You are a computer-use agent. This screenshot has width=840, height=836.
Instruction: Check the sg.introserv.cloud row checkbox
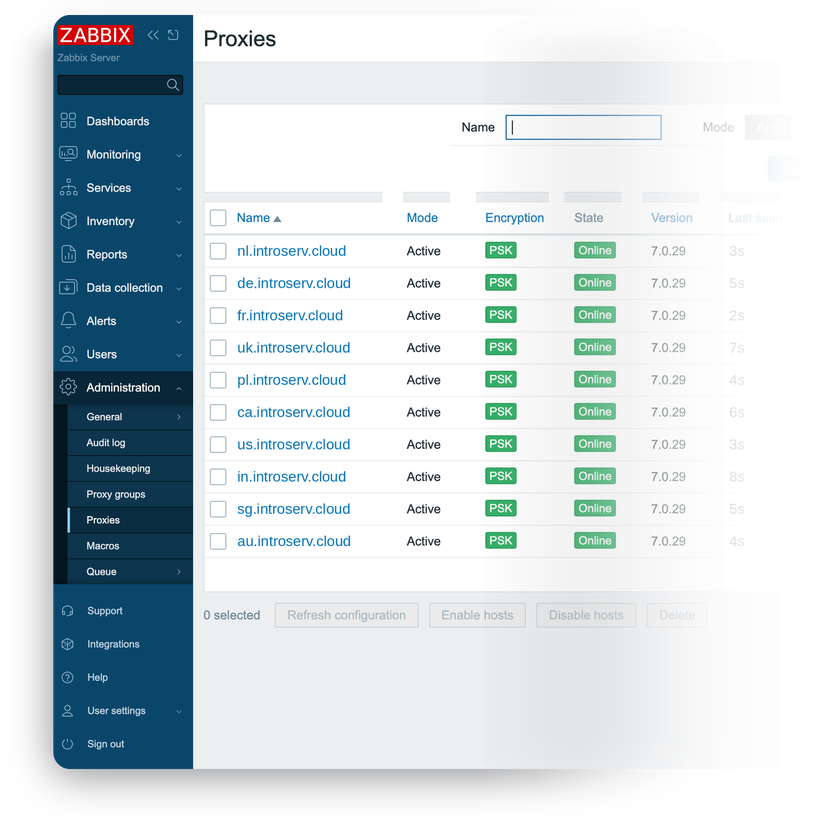(x=218, y=509)
